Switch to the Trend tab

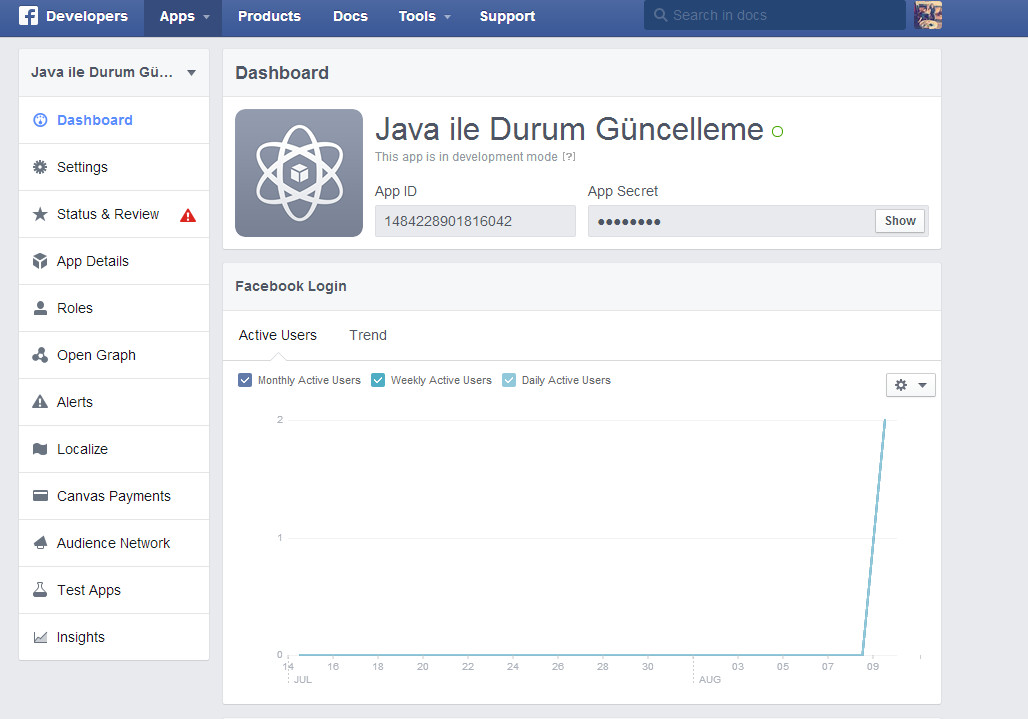368,335
